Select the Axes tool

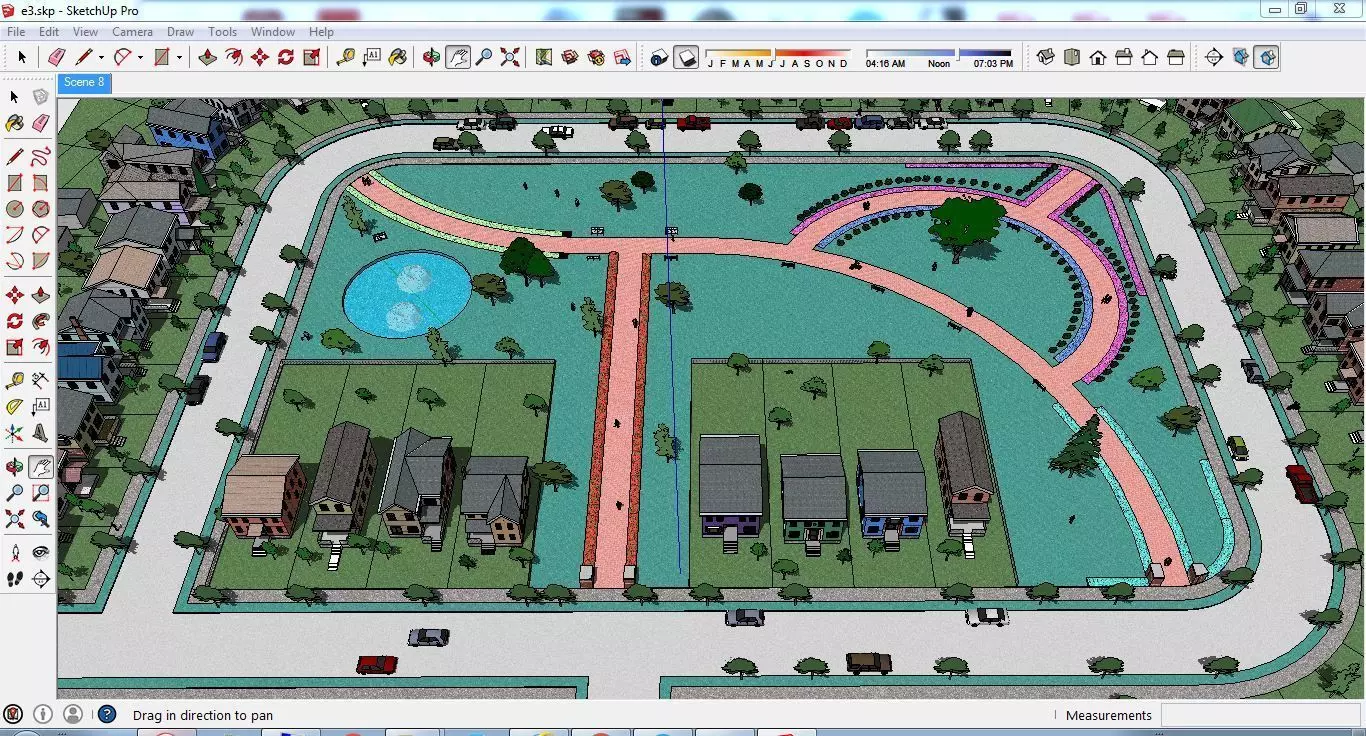coord(14,433)
